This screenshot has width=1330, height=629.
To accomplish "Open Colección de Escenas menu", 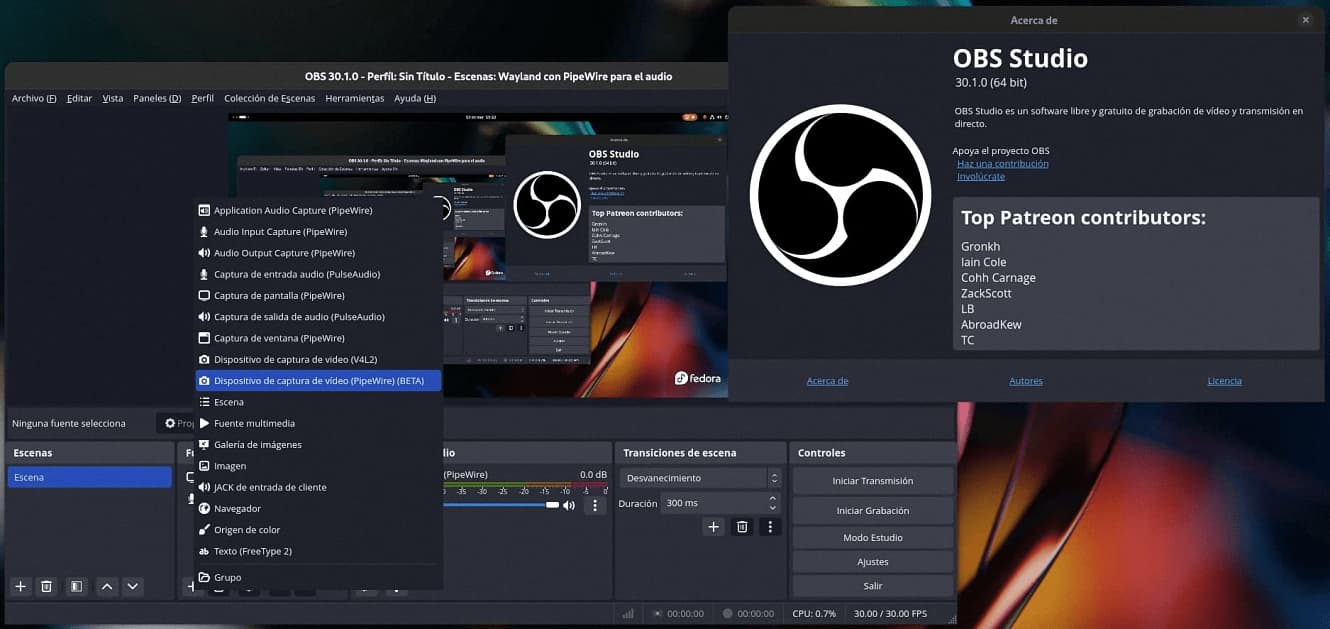I will click(x=269, y=98).
